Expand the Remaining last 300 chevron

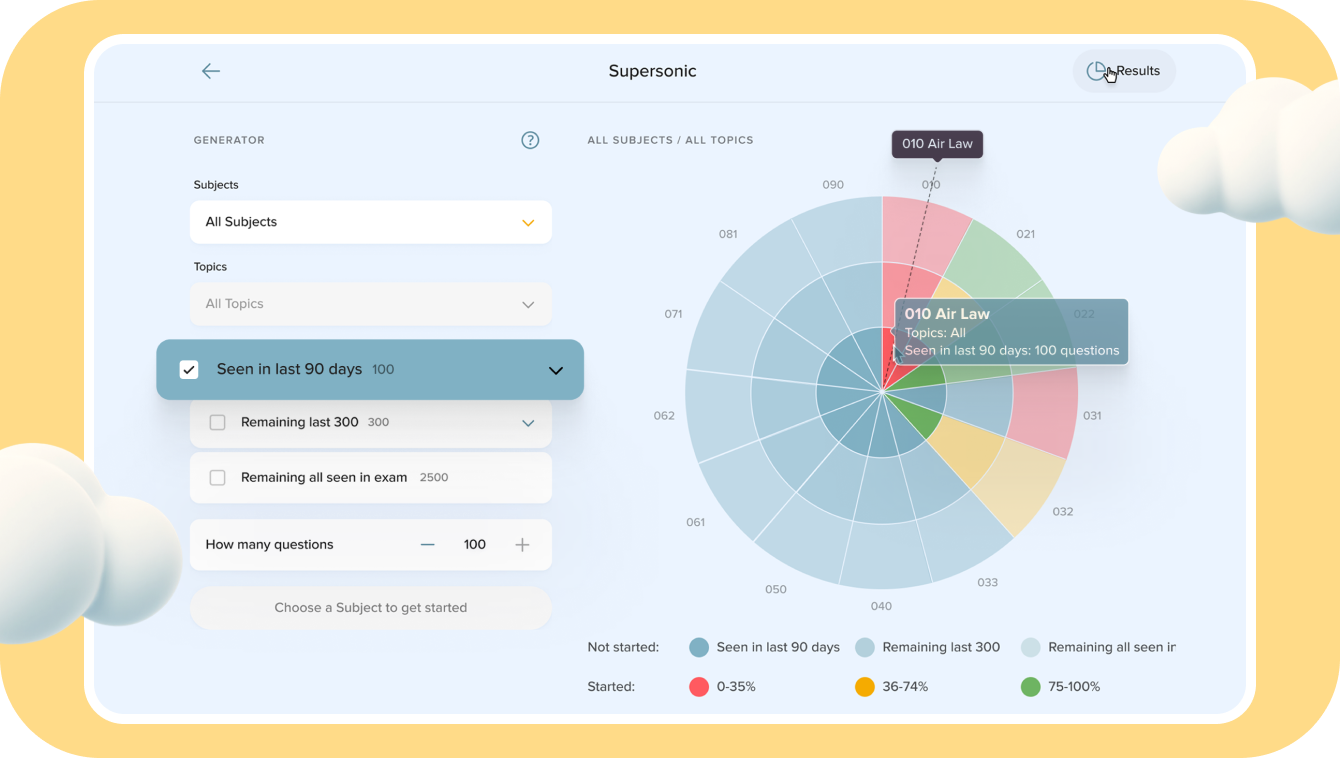point(528,423)
